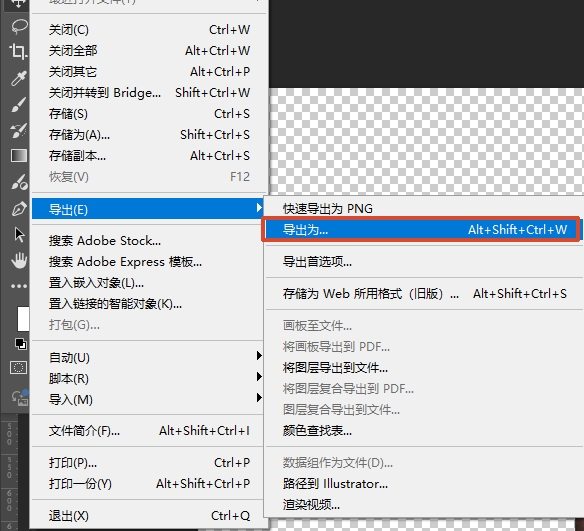Click 将画板导出到 PDF... item

coord(424,347)
